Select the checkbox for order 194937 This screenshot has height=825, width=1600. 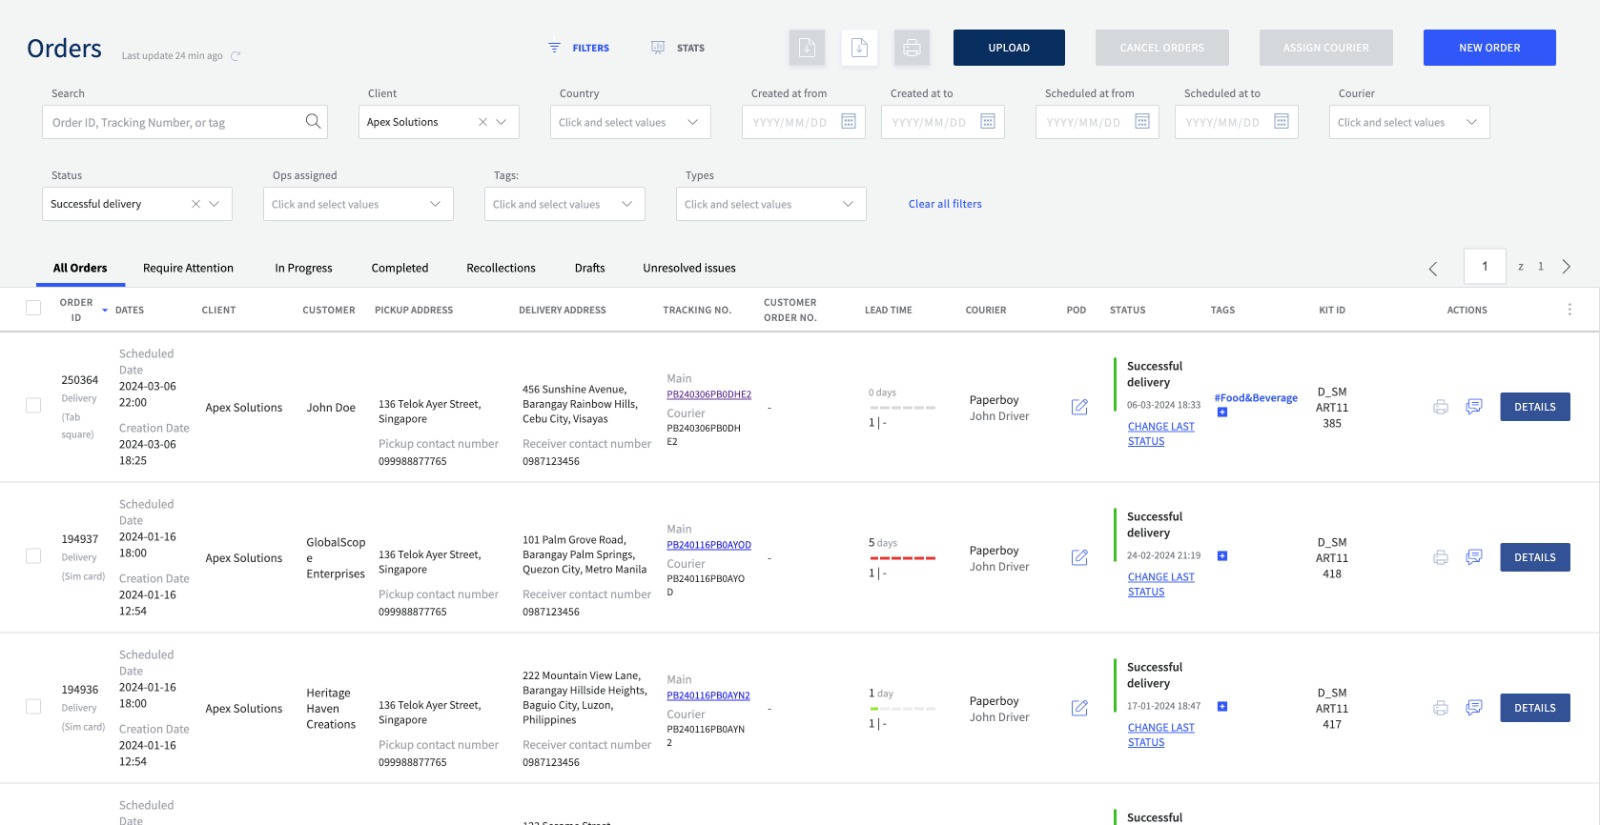click(34, 556)
